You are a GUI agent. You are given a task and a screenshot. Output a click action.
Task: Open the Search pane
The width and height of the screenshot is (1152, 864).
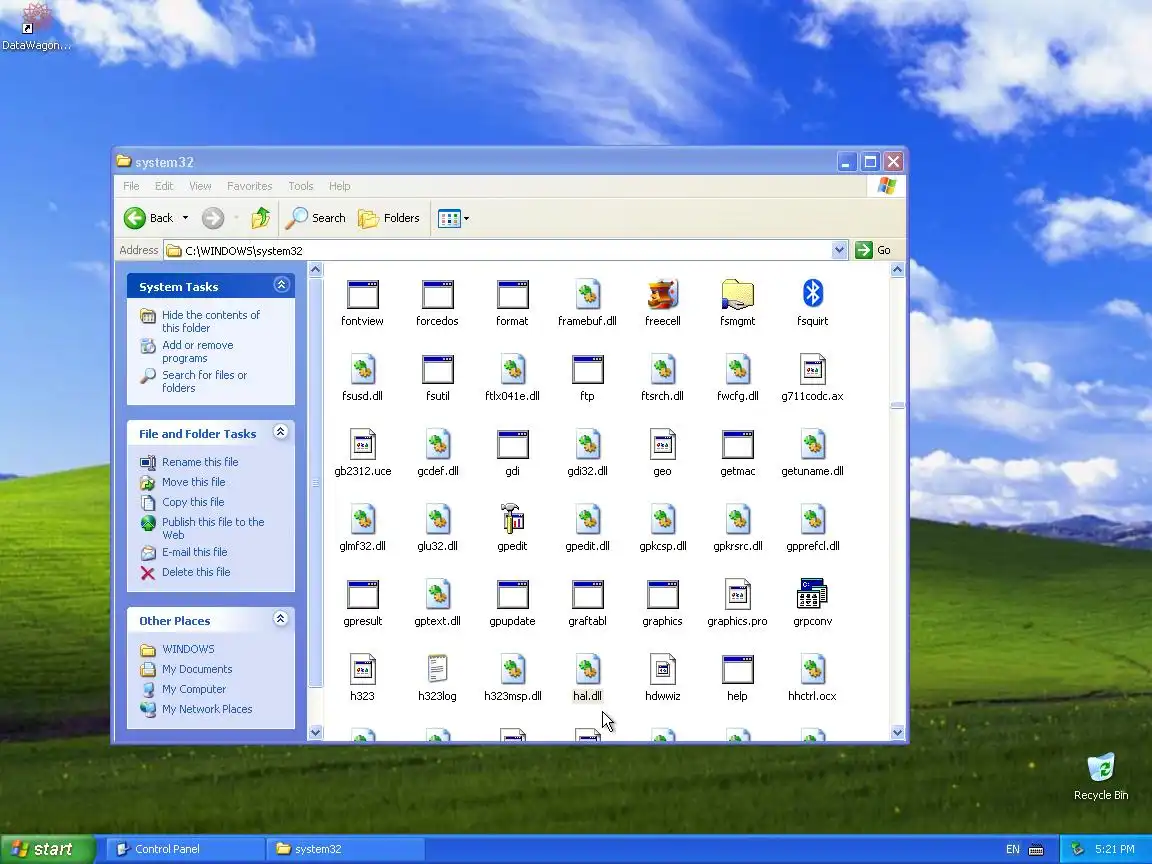316,218
